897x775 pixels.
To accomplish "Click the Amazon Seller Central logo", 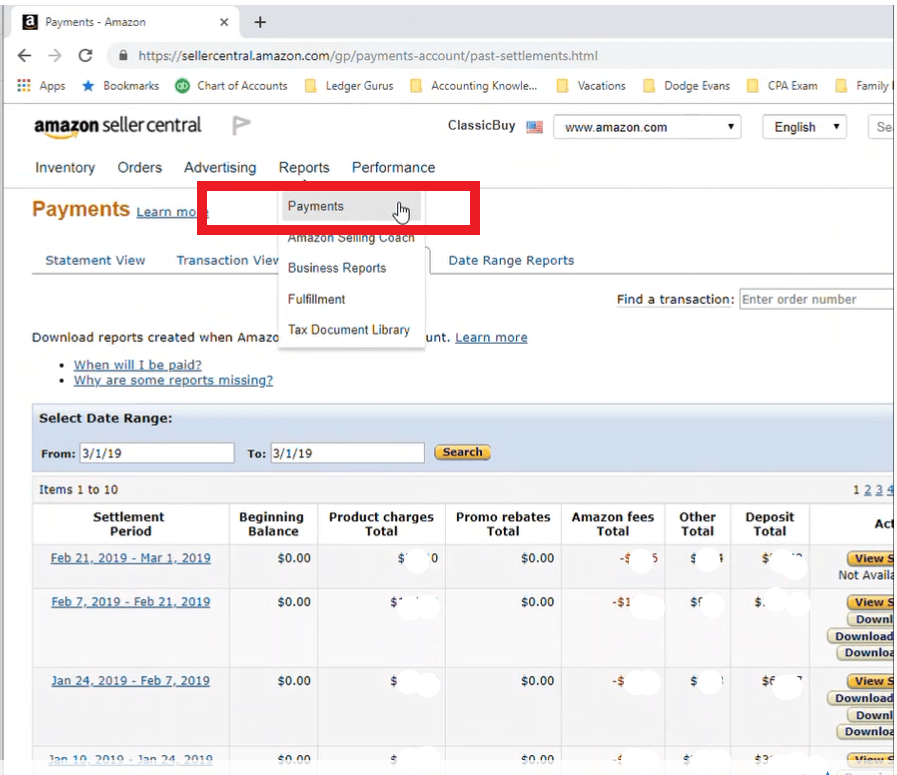I will point(118,126).
